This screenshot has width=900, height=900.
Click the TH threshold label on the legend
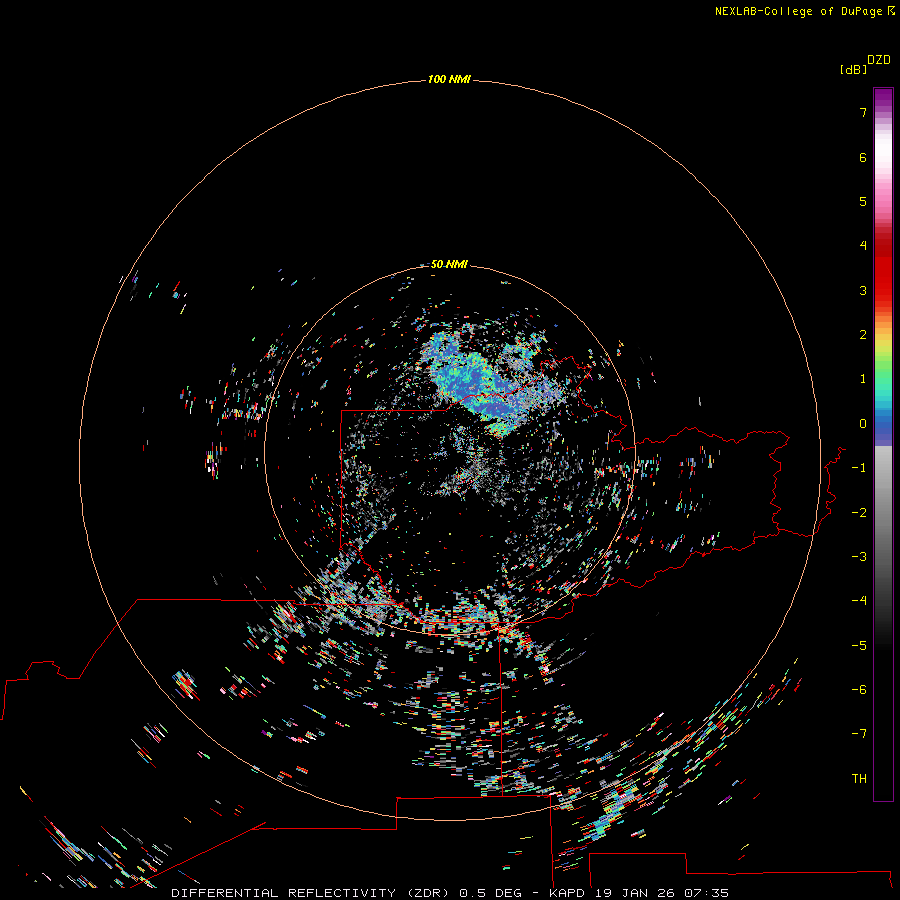[x=859, y=779]
